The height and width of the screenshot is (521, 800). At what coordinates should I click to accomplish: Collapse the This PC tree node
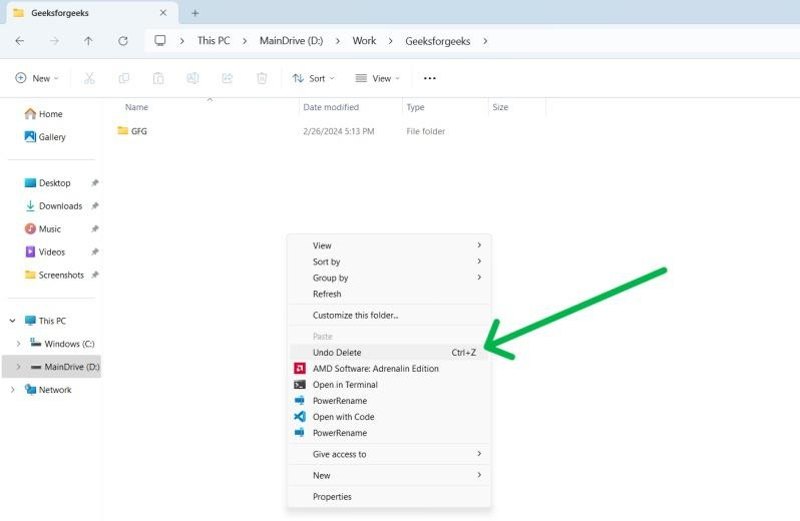pos(12,321)
